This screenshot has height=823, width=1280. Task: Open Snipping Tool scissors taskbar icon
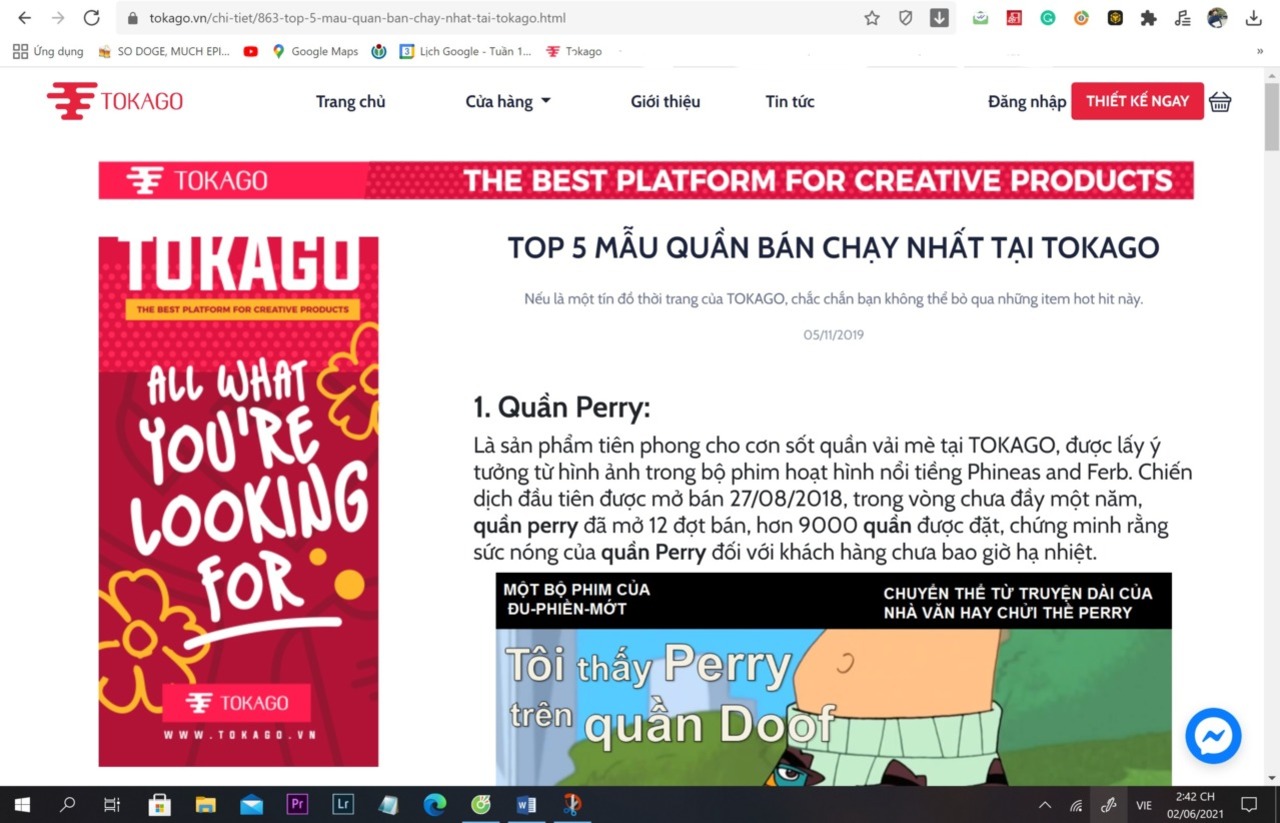(572, 804)
